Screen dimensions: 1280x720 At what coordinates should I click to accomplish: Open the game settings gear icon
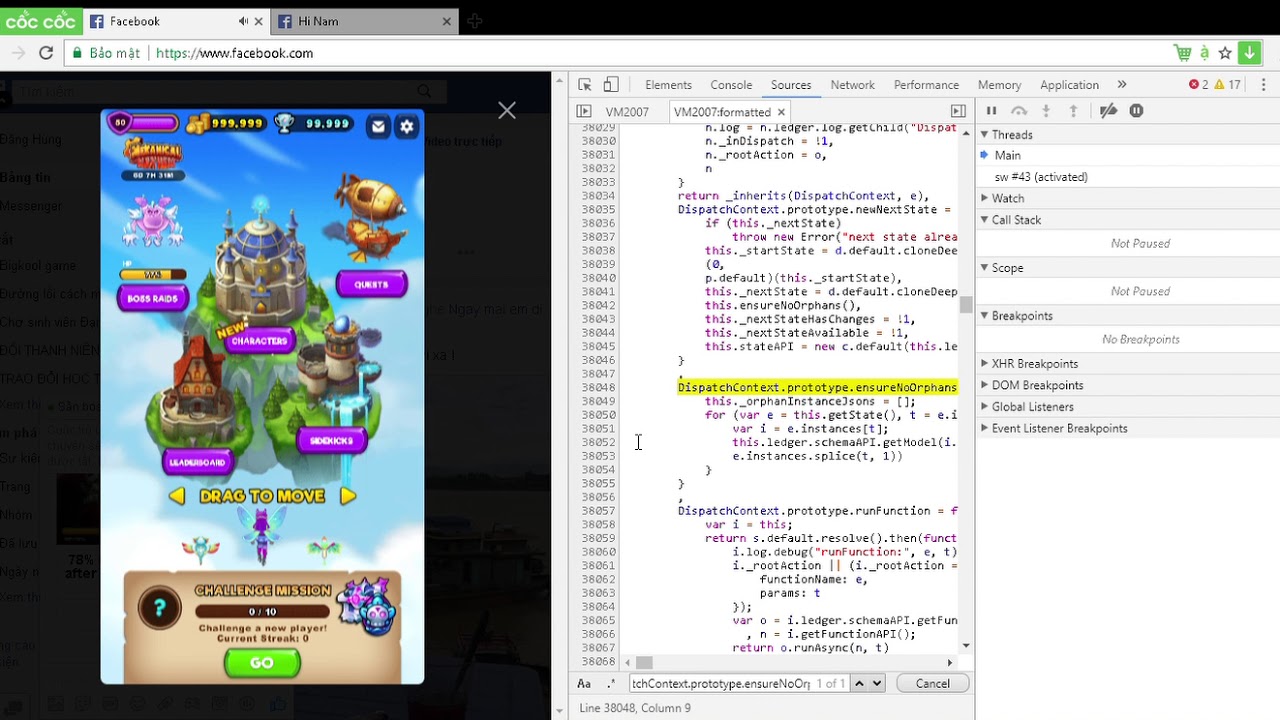(x=407, y=126)
